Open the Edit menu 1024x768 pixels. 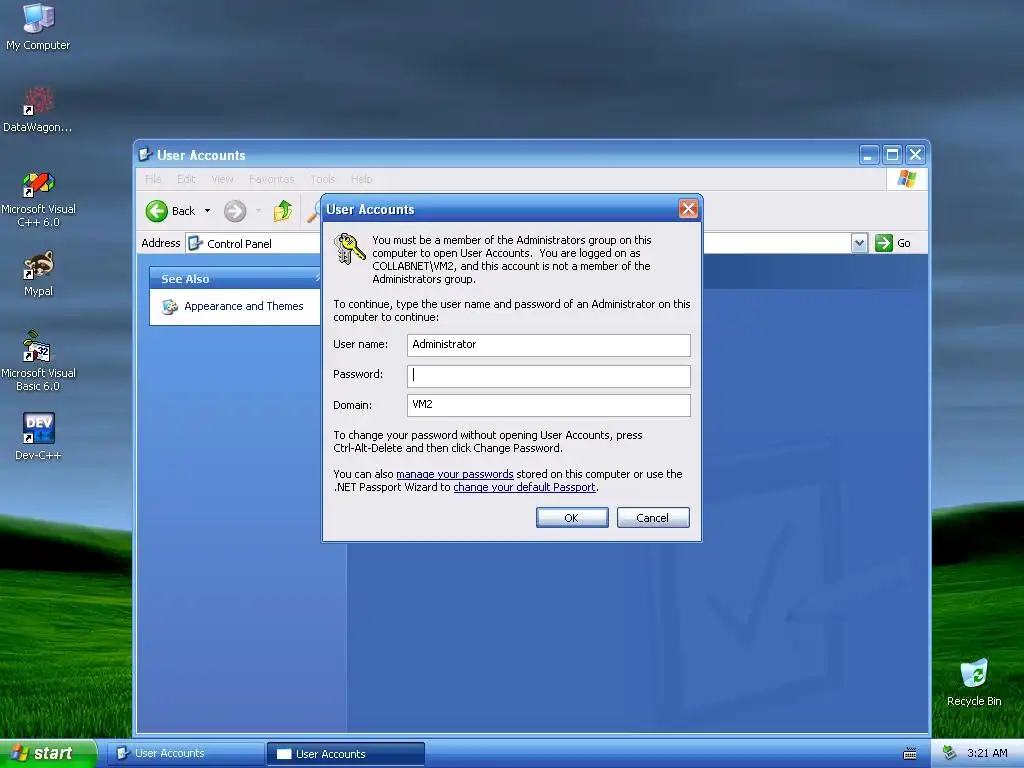(x=186, y=179)
